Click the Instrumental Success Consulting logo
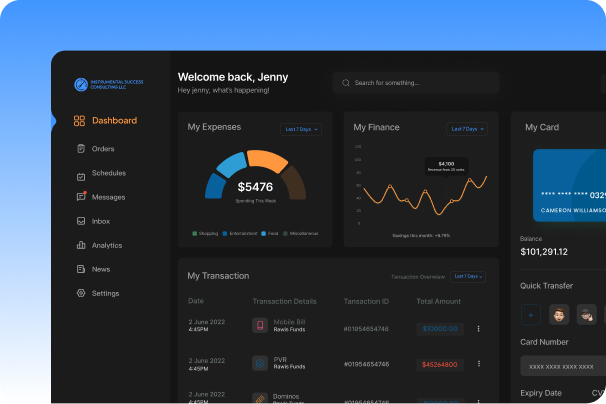The image size is (606, 404). [81, 86]
